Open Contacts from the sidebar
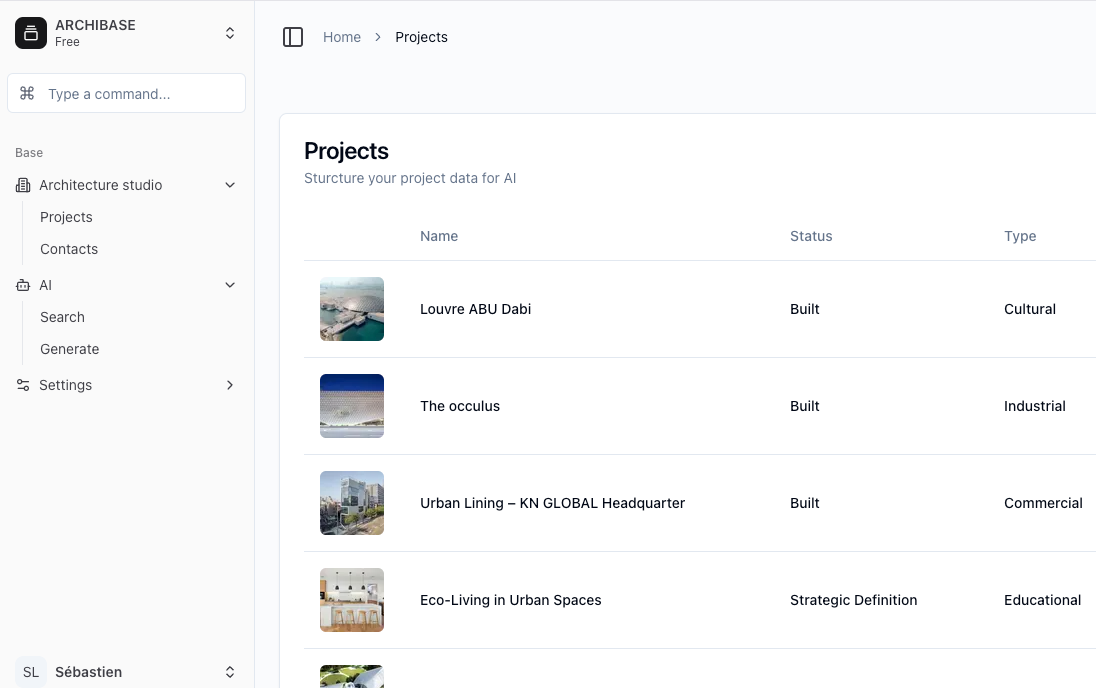1096x688 pixels. tap(69, 249)
